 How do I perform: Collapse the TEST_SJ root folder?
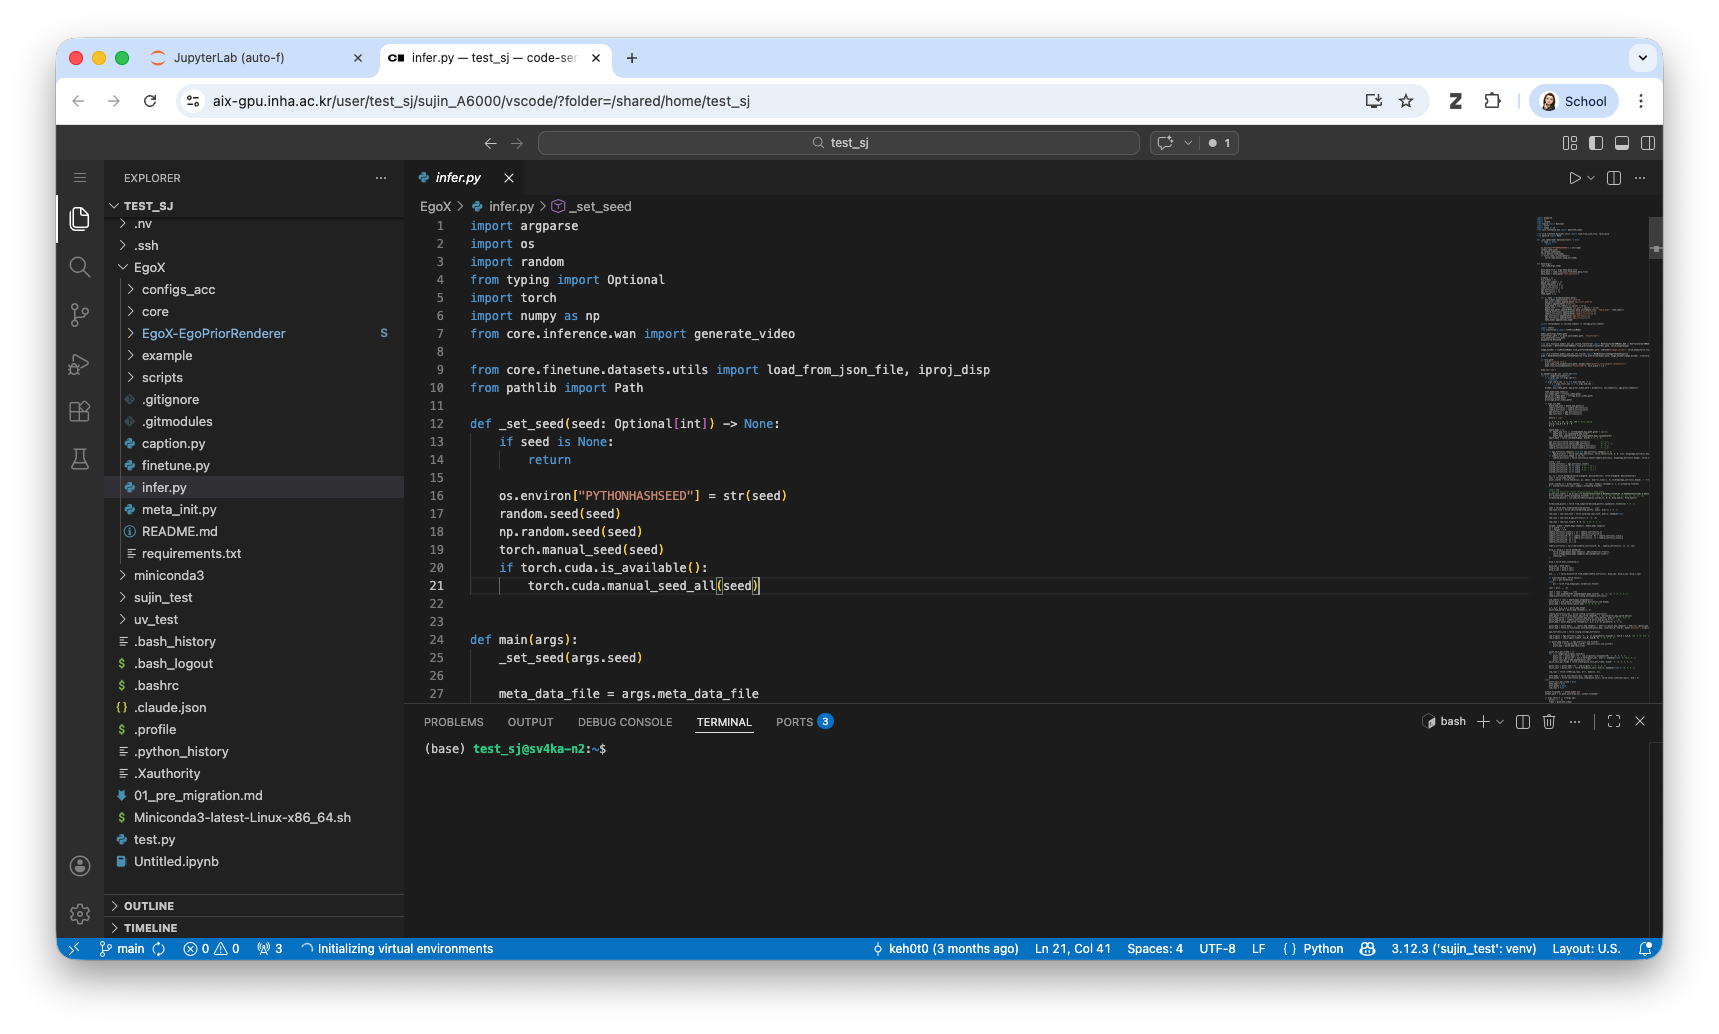coord(255,206)
